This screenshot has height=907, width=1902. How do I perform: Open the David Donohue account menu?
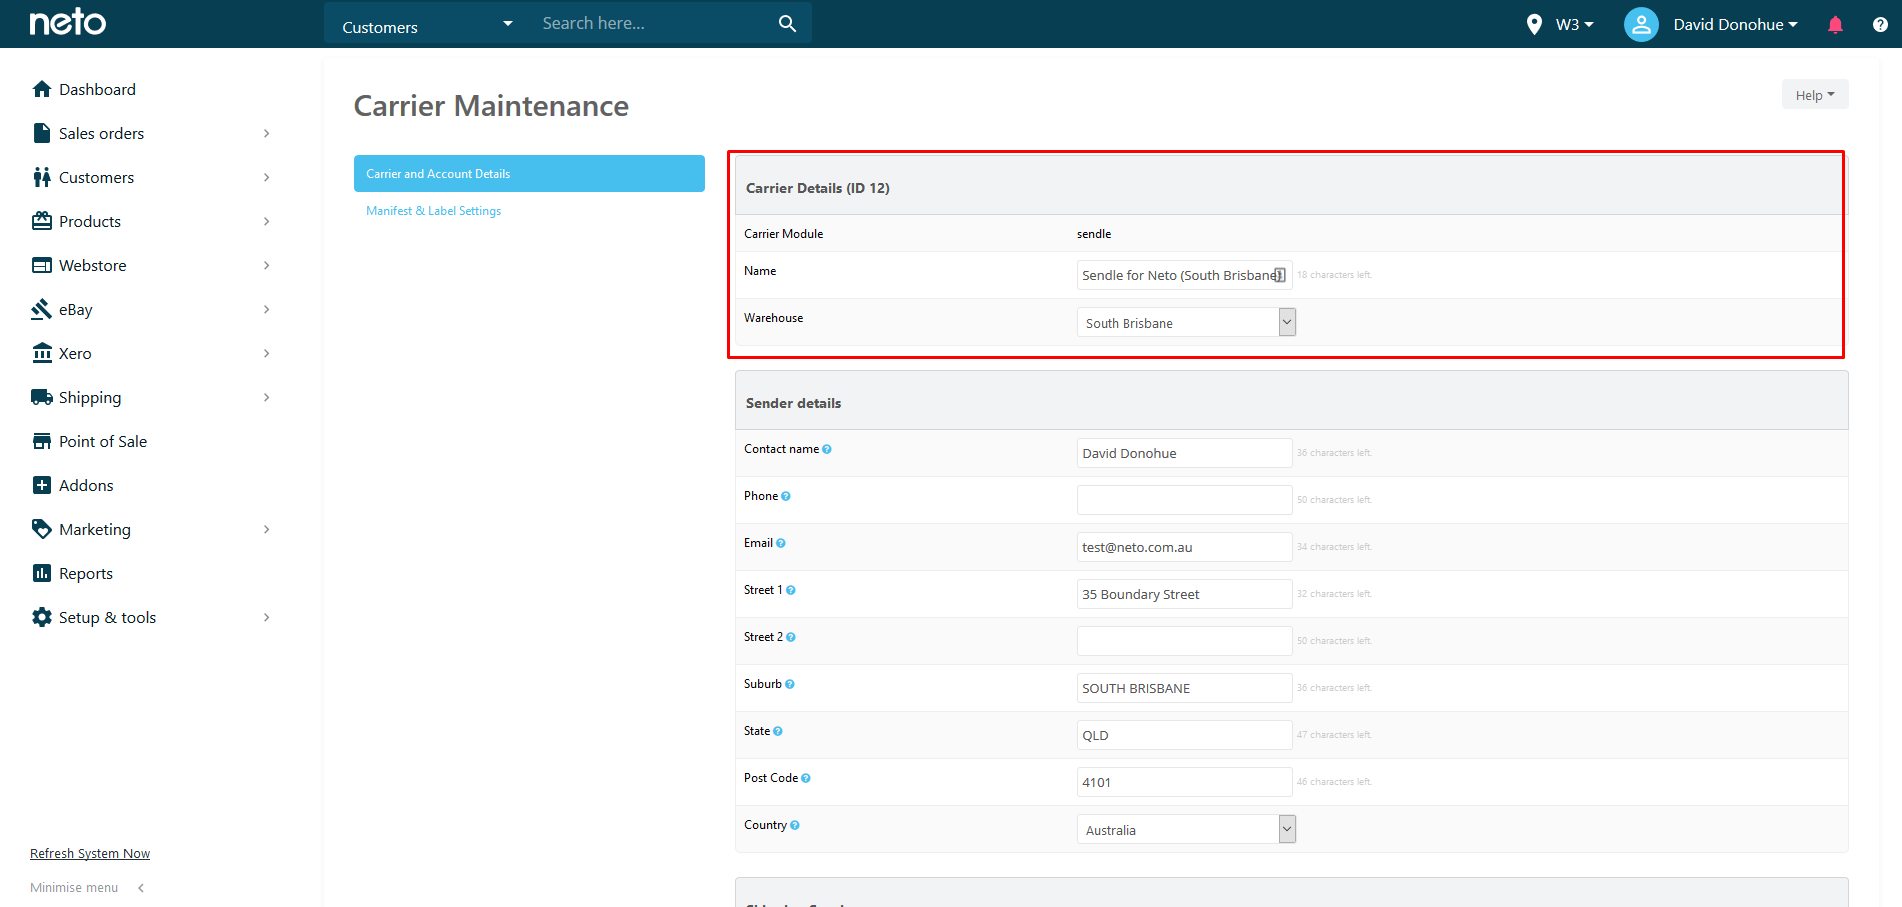(x=1735, y=24)
